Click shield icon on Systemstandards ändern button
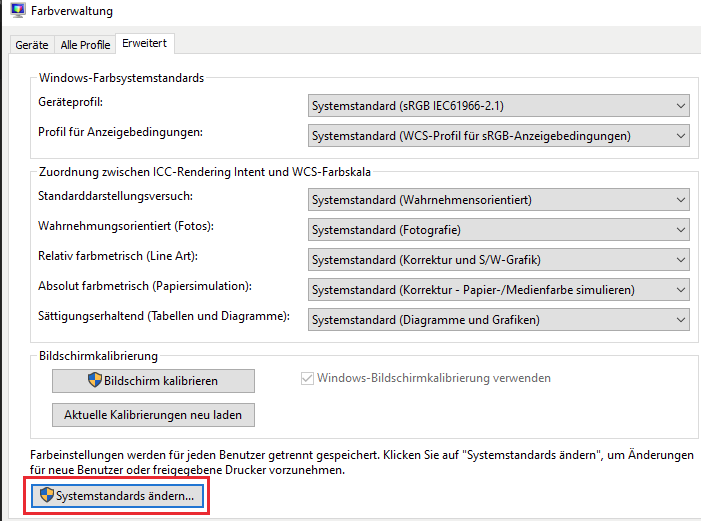 pos(46,495)
